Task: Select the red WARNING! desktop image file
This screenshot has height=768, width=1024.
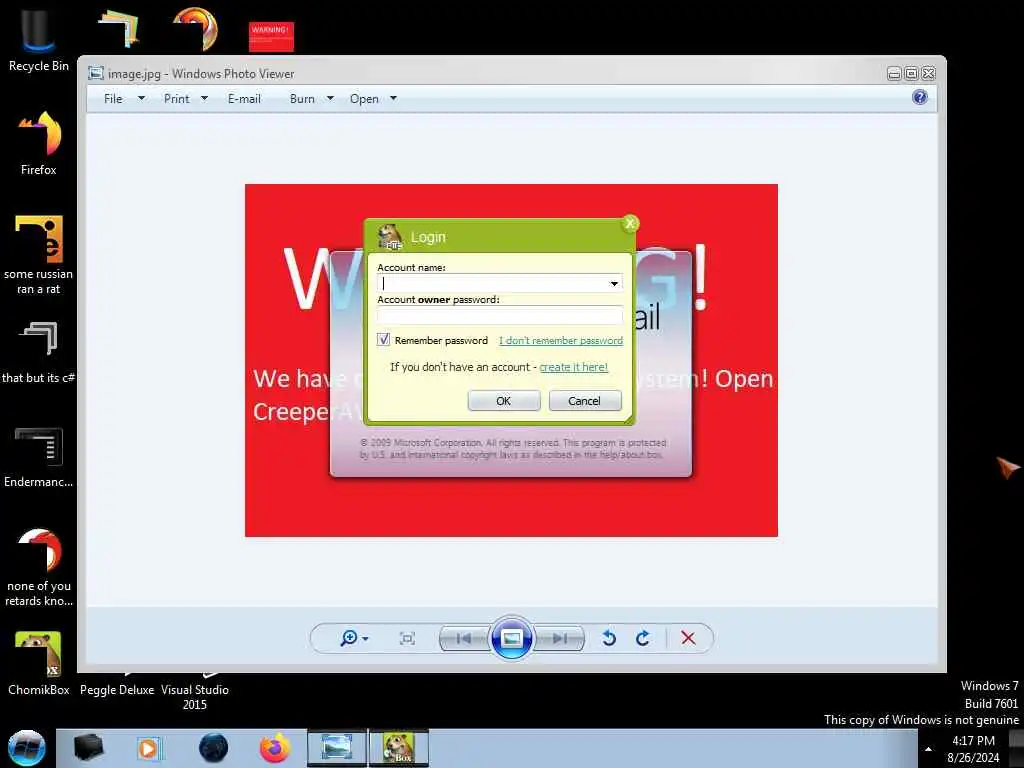Action: [x=271, y=37]
